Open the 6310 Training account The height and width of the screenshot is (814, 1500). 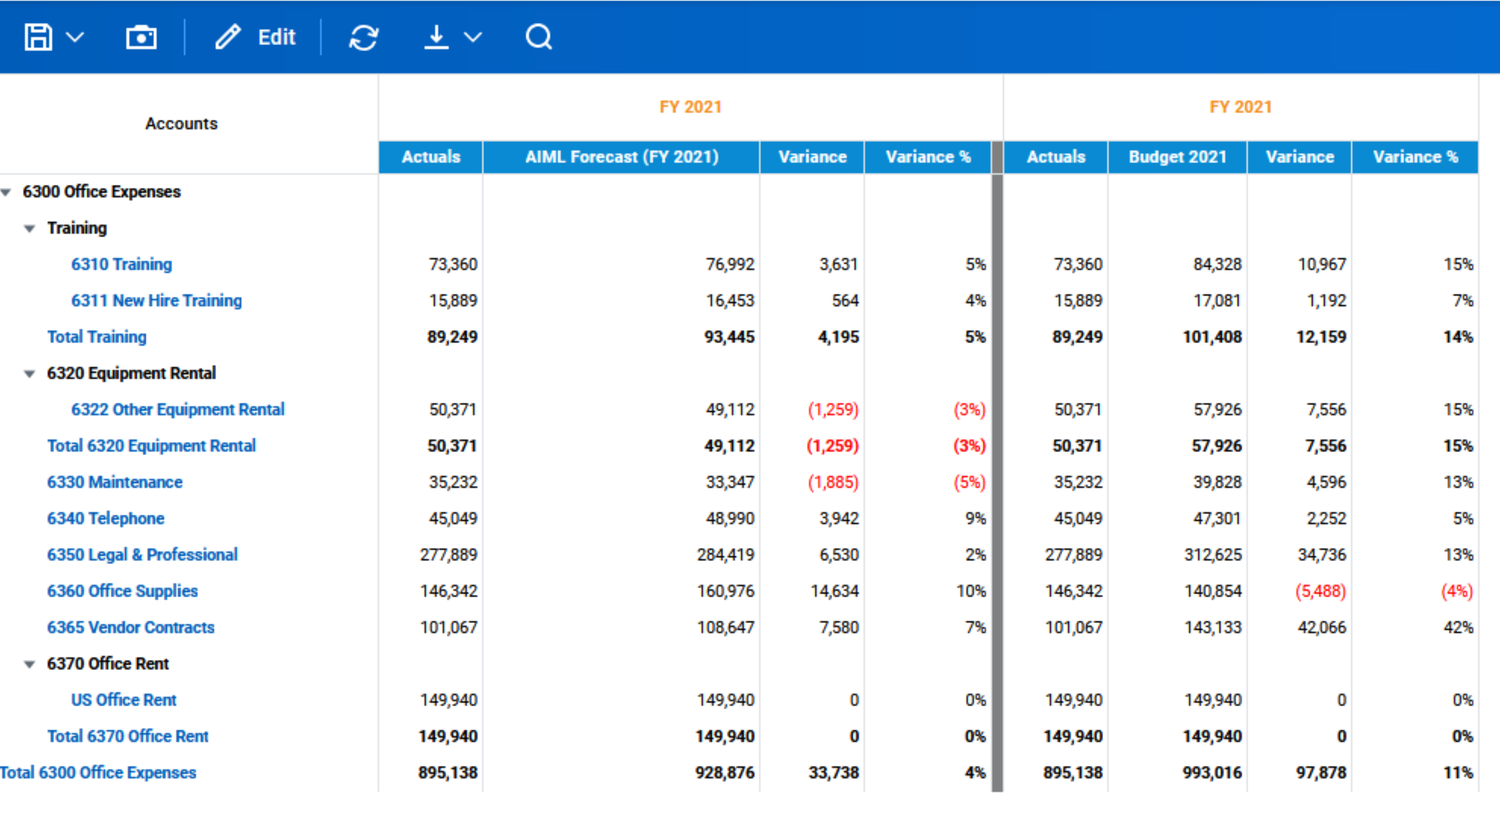(x=121, y=264)
